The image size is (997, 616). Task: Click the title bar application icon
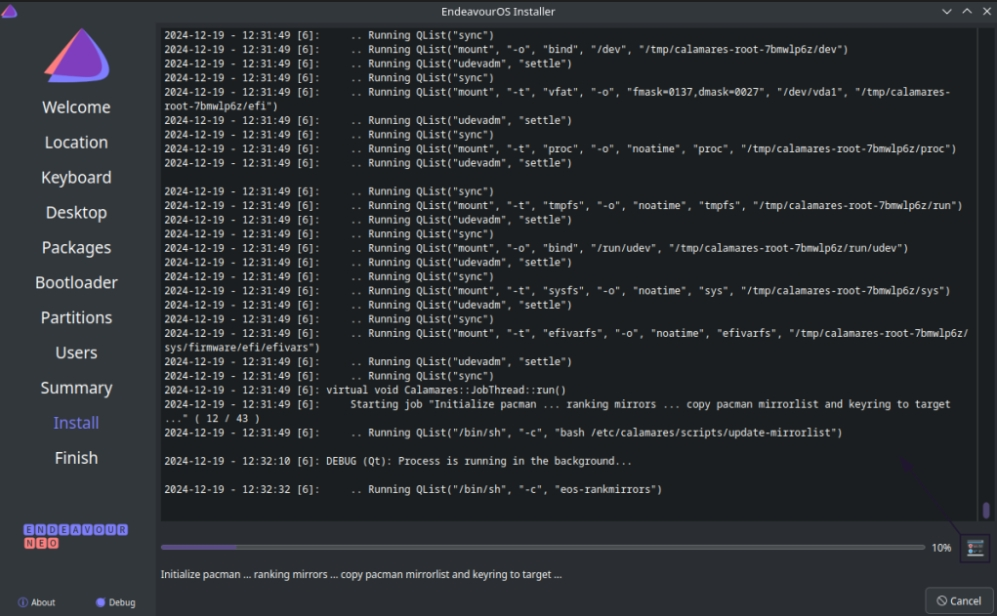10,11
